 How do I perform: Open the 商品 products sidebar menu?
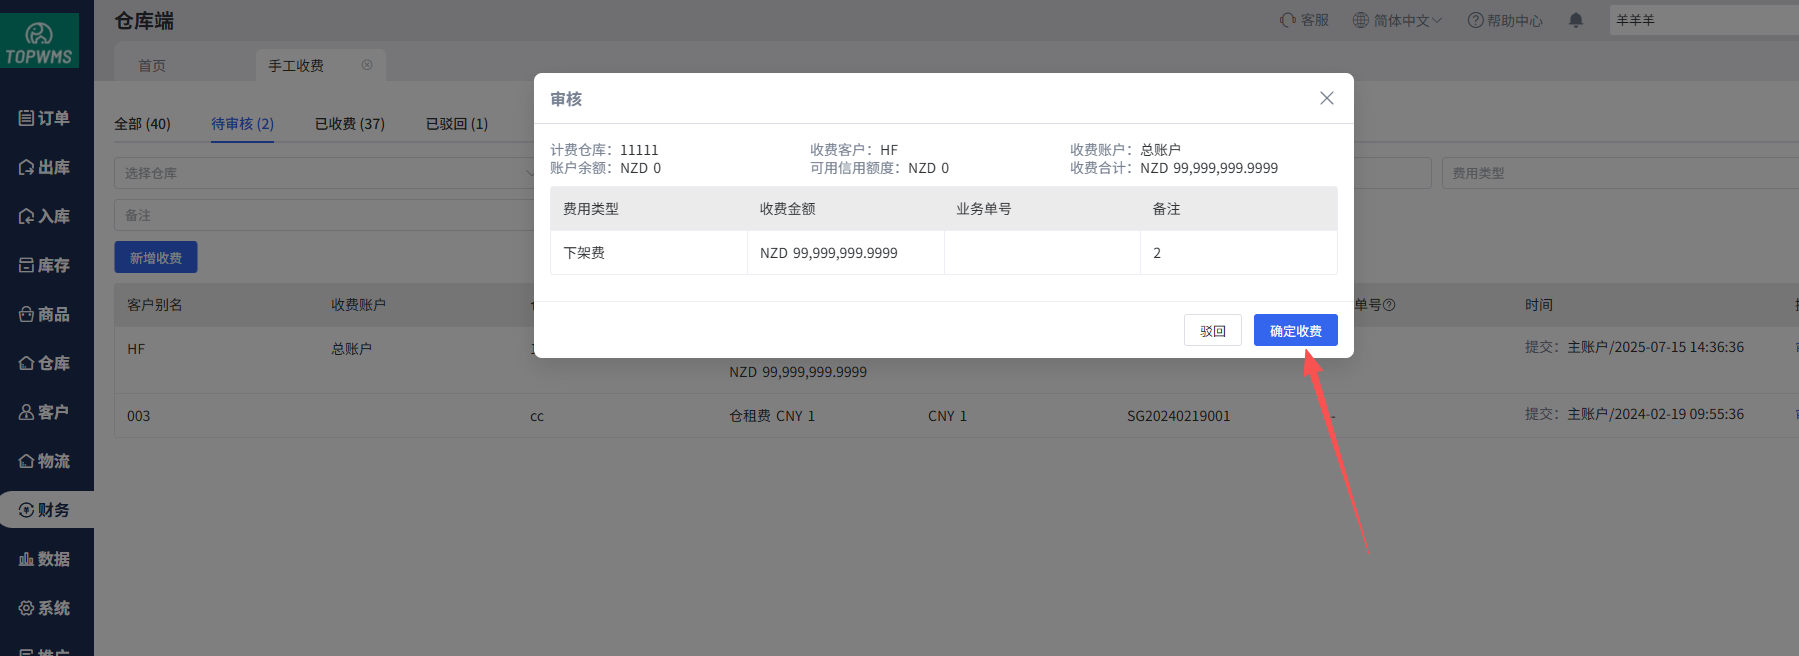(45, 314)
